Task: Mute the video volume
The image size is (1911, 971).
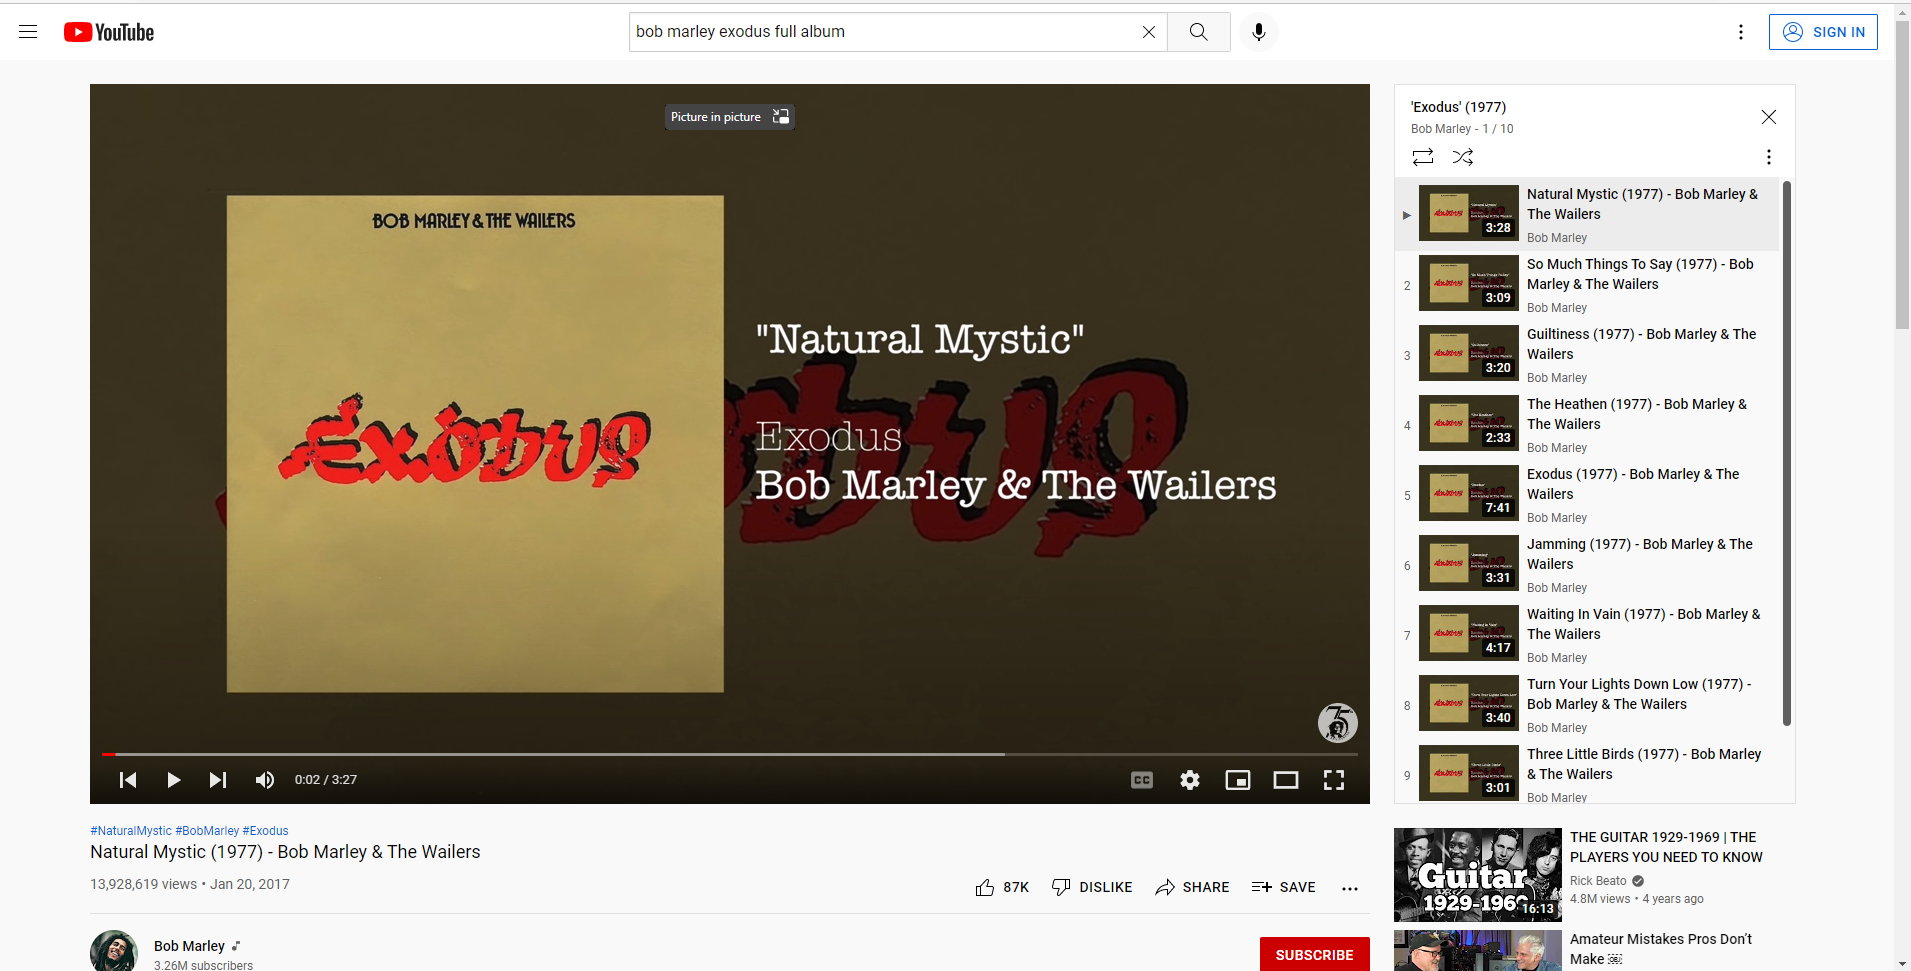Action: 265,780
